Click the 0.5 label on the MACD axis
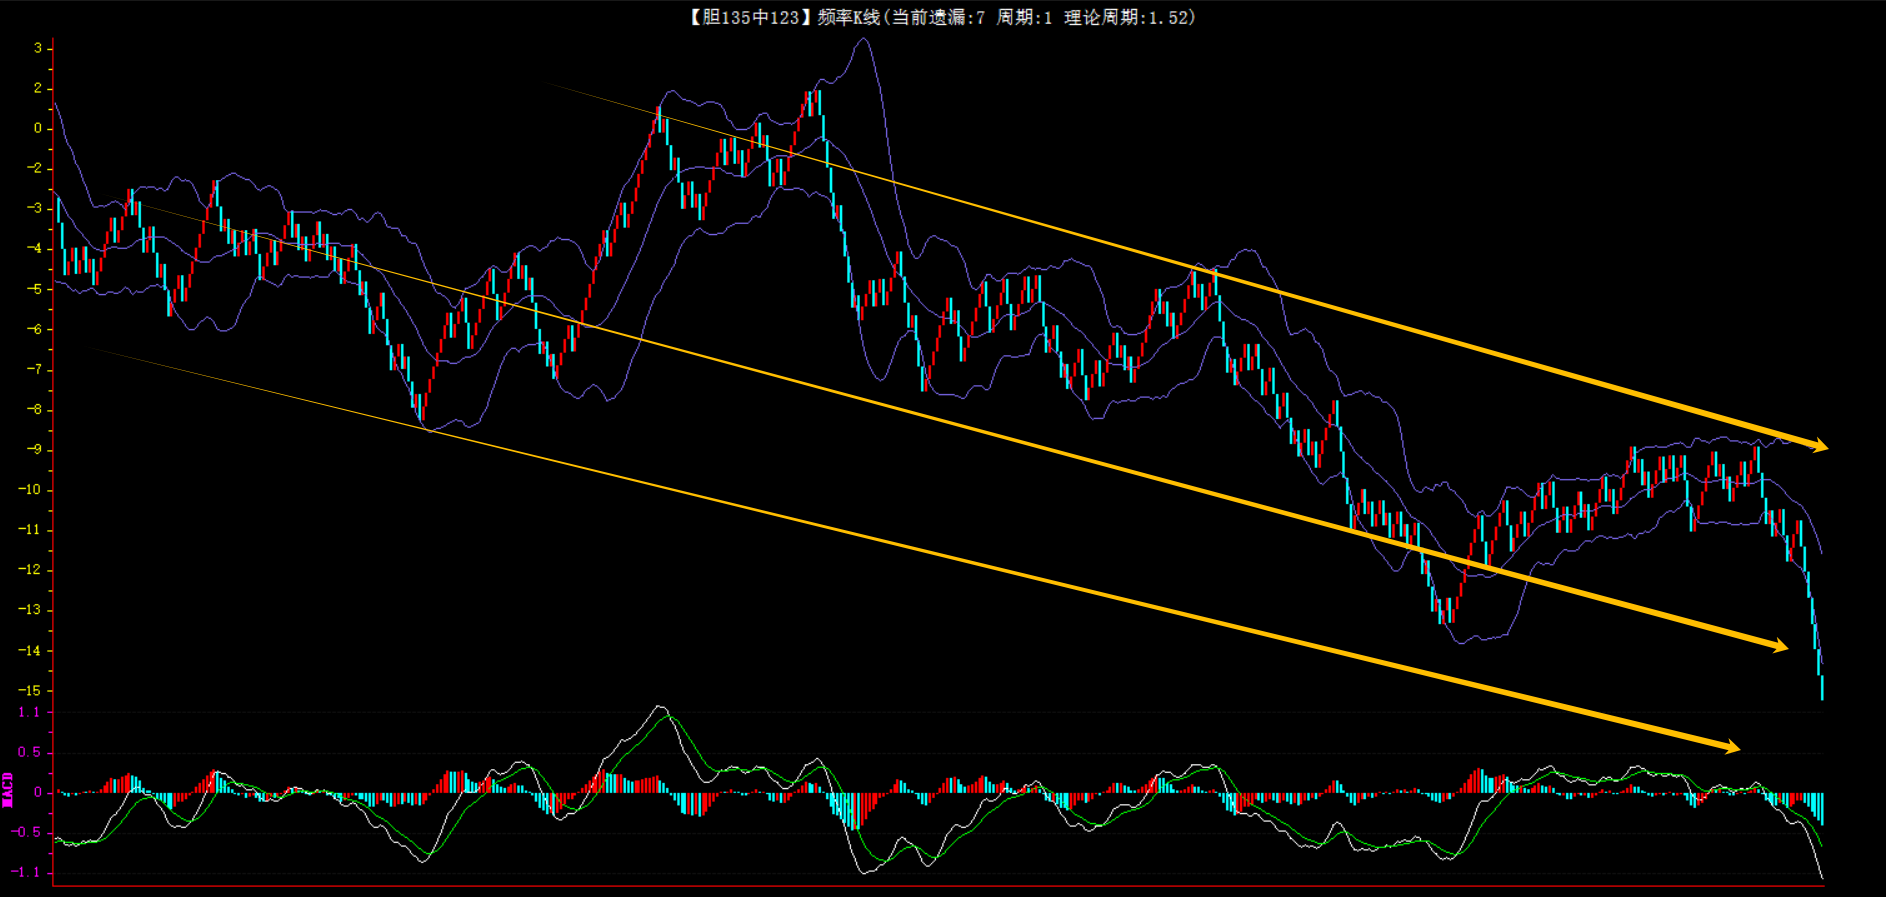Image resolution: width=1886 pixels, height=897 pixels. pyautogui.click(x=29, y=752)
